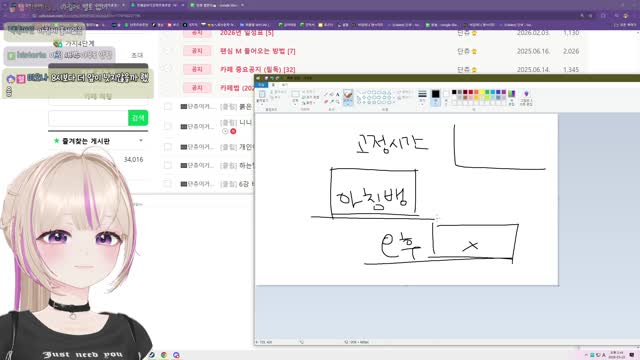Open the Paste dropdown arrow in Paint
The image size is (640, 360).
(x=262, y=104)
